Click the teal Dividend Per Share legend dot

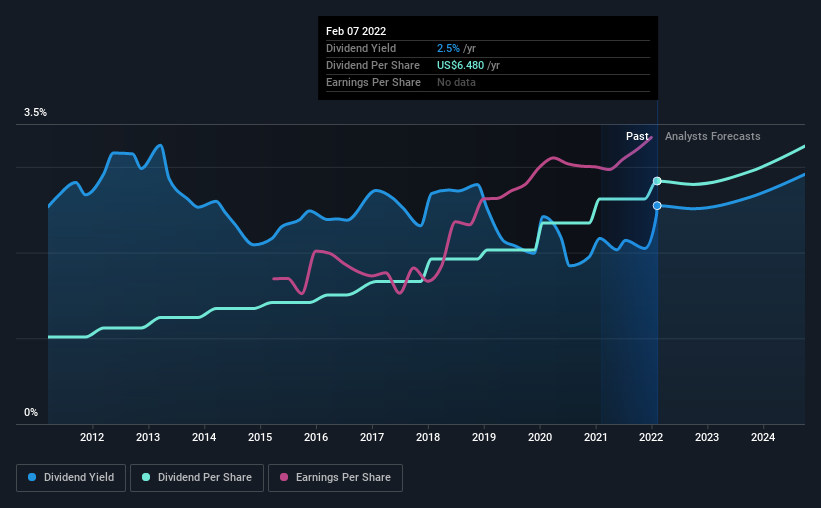click(x=146, y=477)
